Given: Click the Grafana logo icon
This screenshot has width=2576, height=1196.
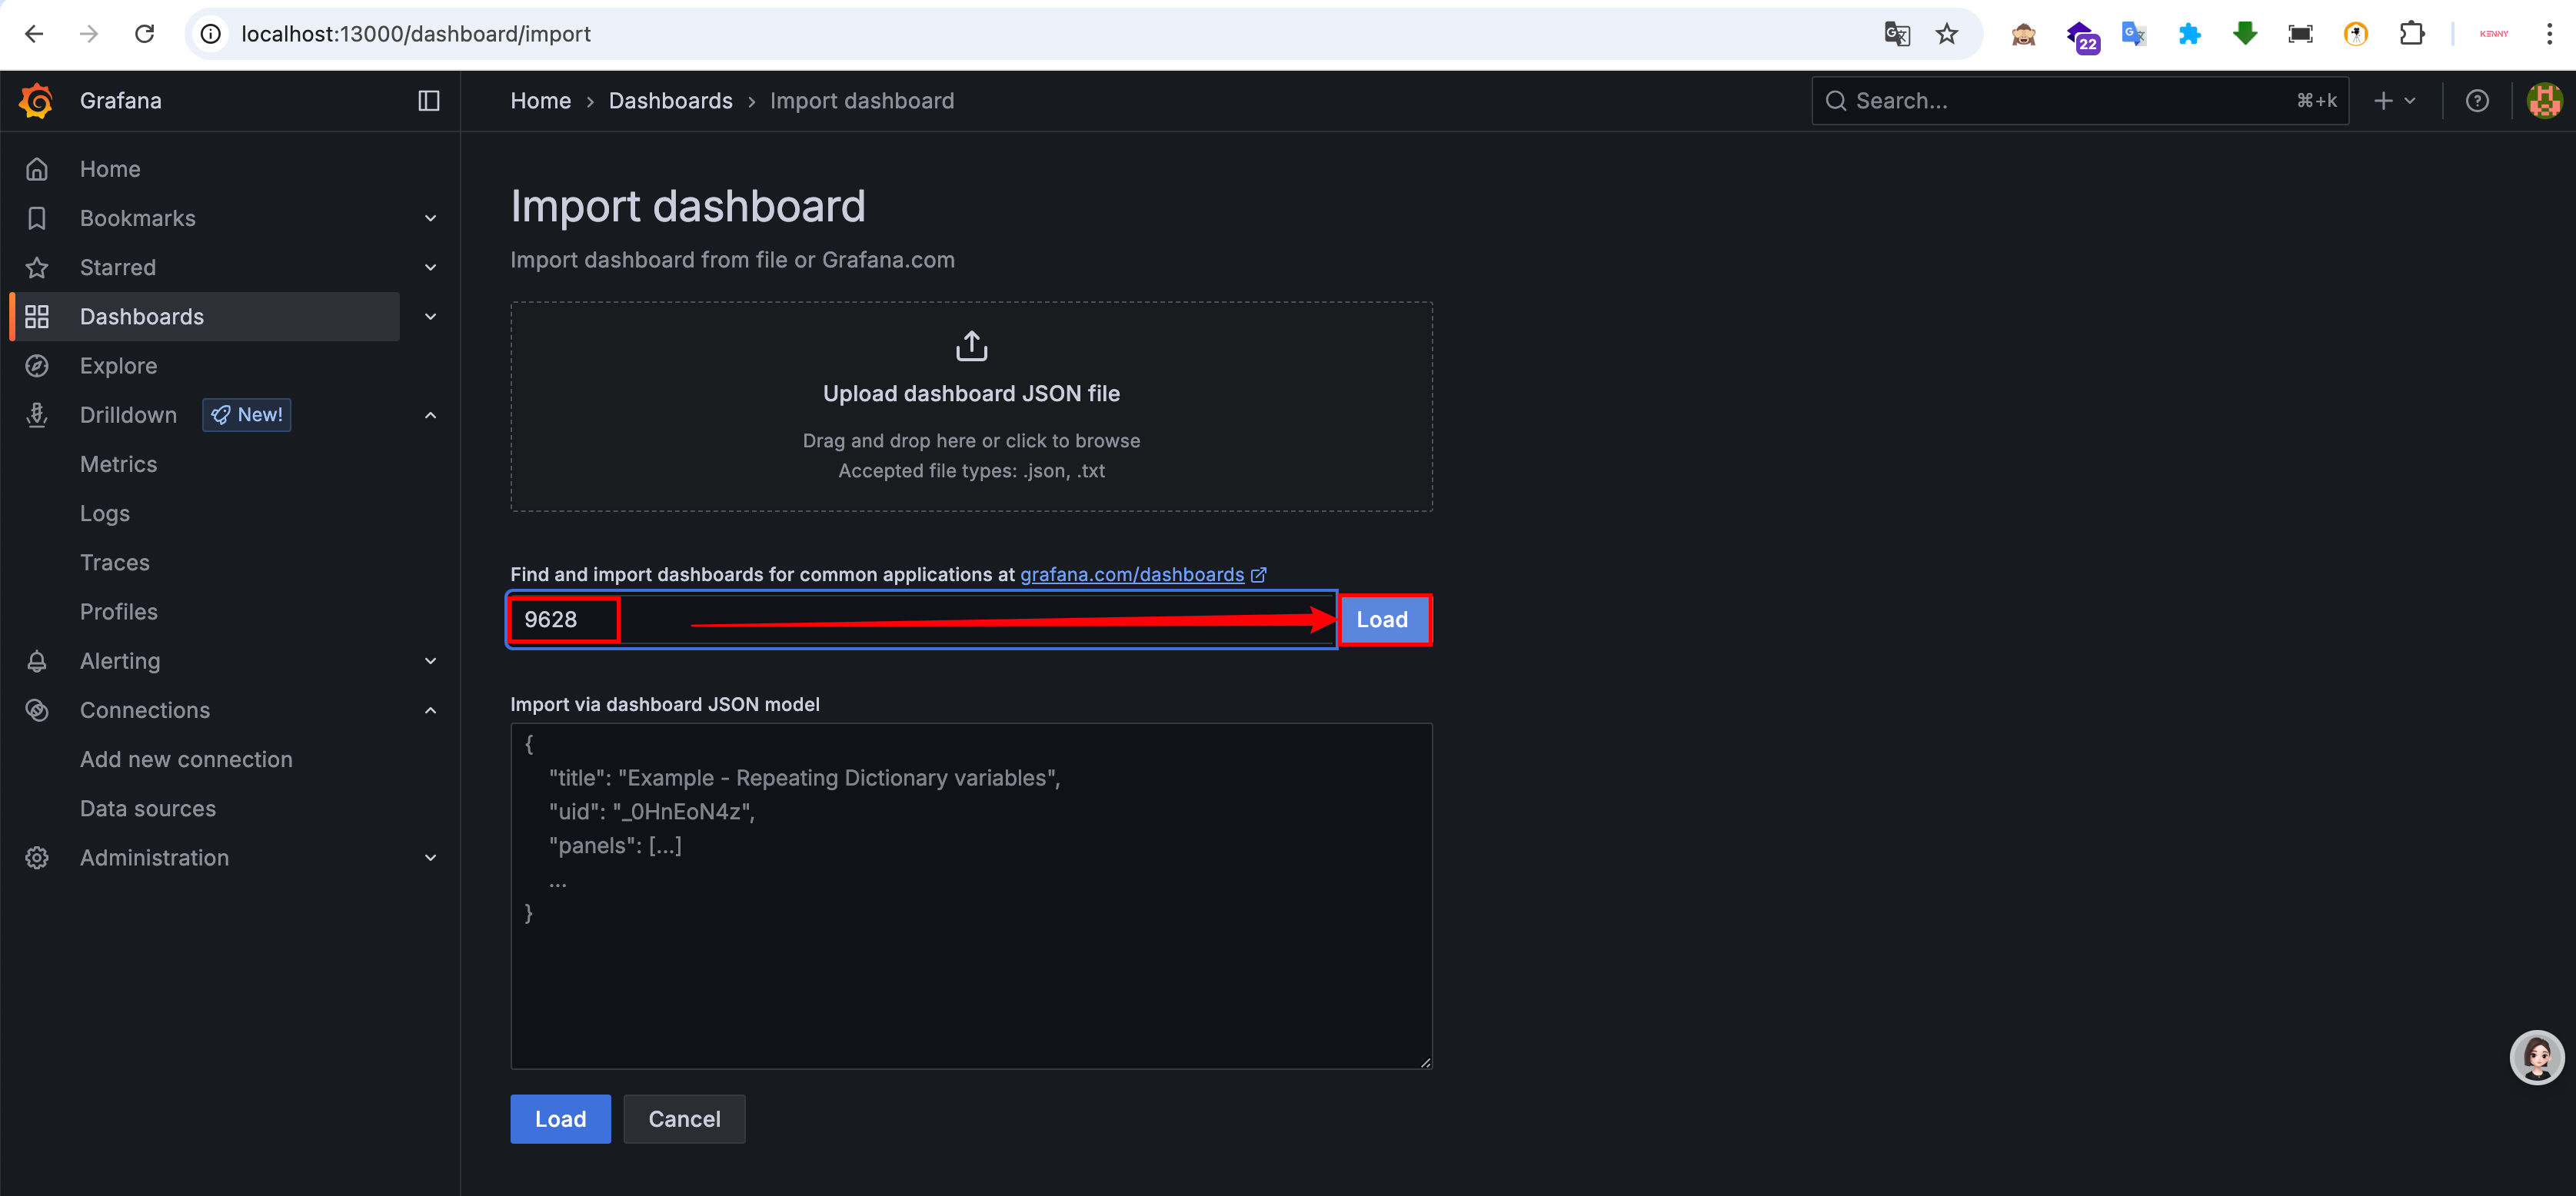Looking at the screenshot, I should [x=36, y=100].
